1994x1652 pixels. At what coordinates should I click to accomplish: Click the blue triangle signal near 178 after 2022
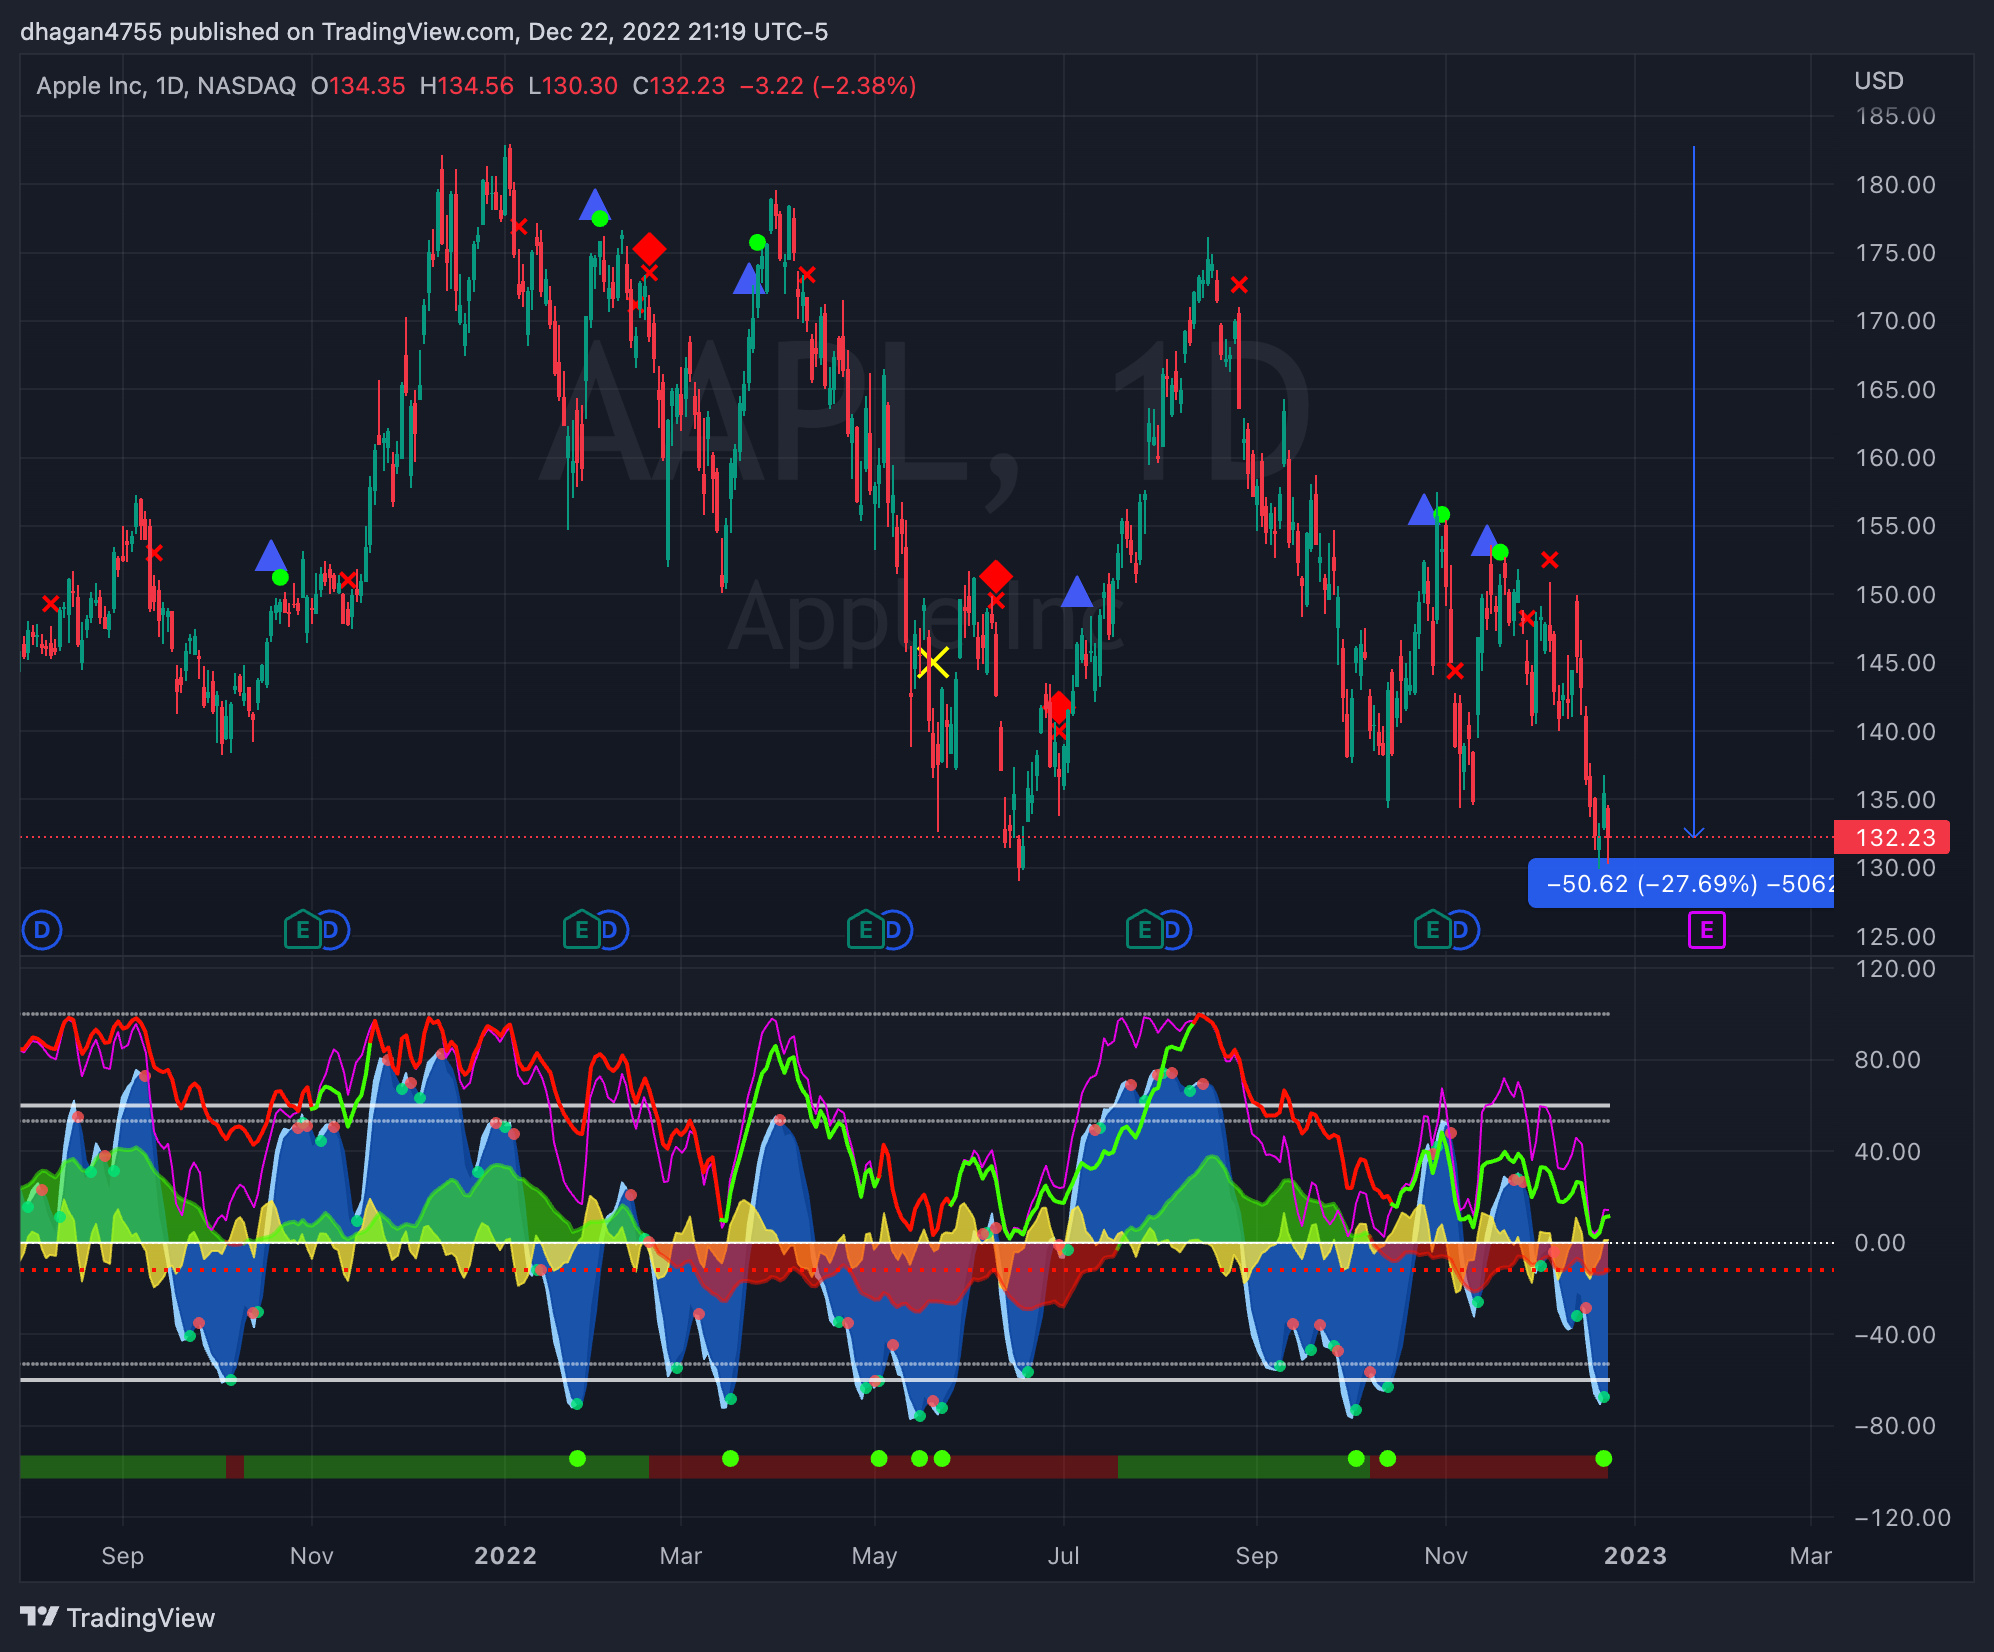[x=594, y=204]
